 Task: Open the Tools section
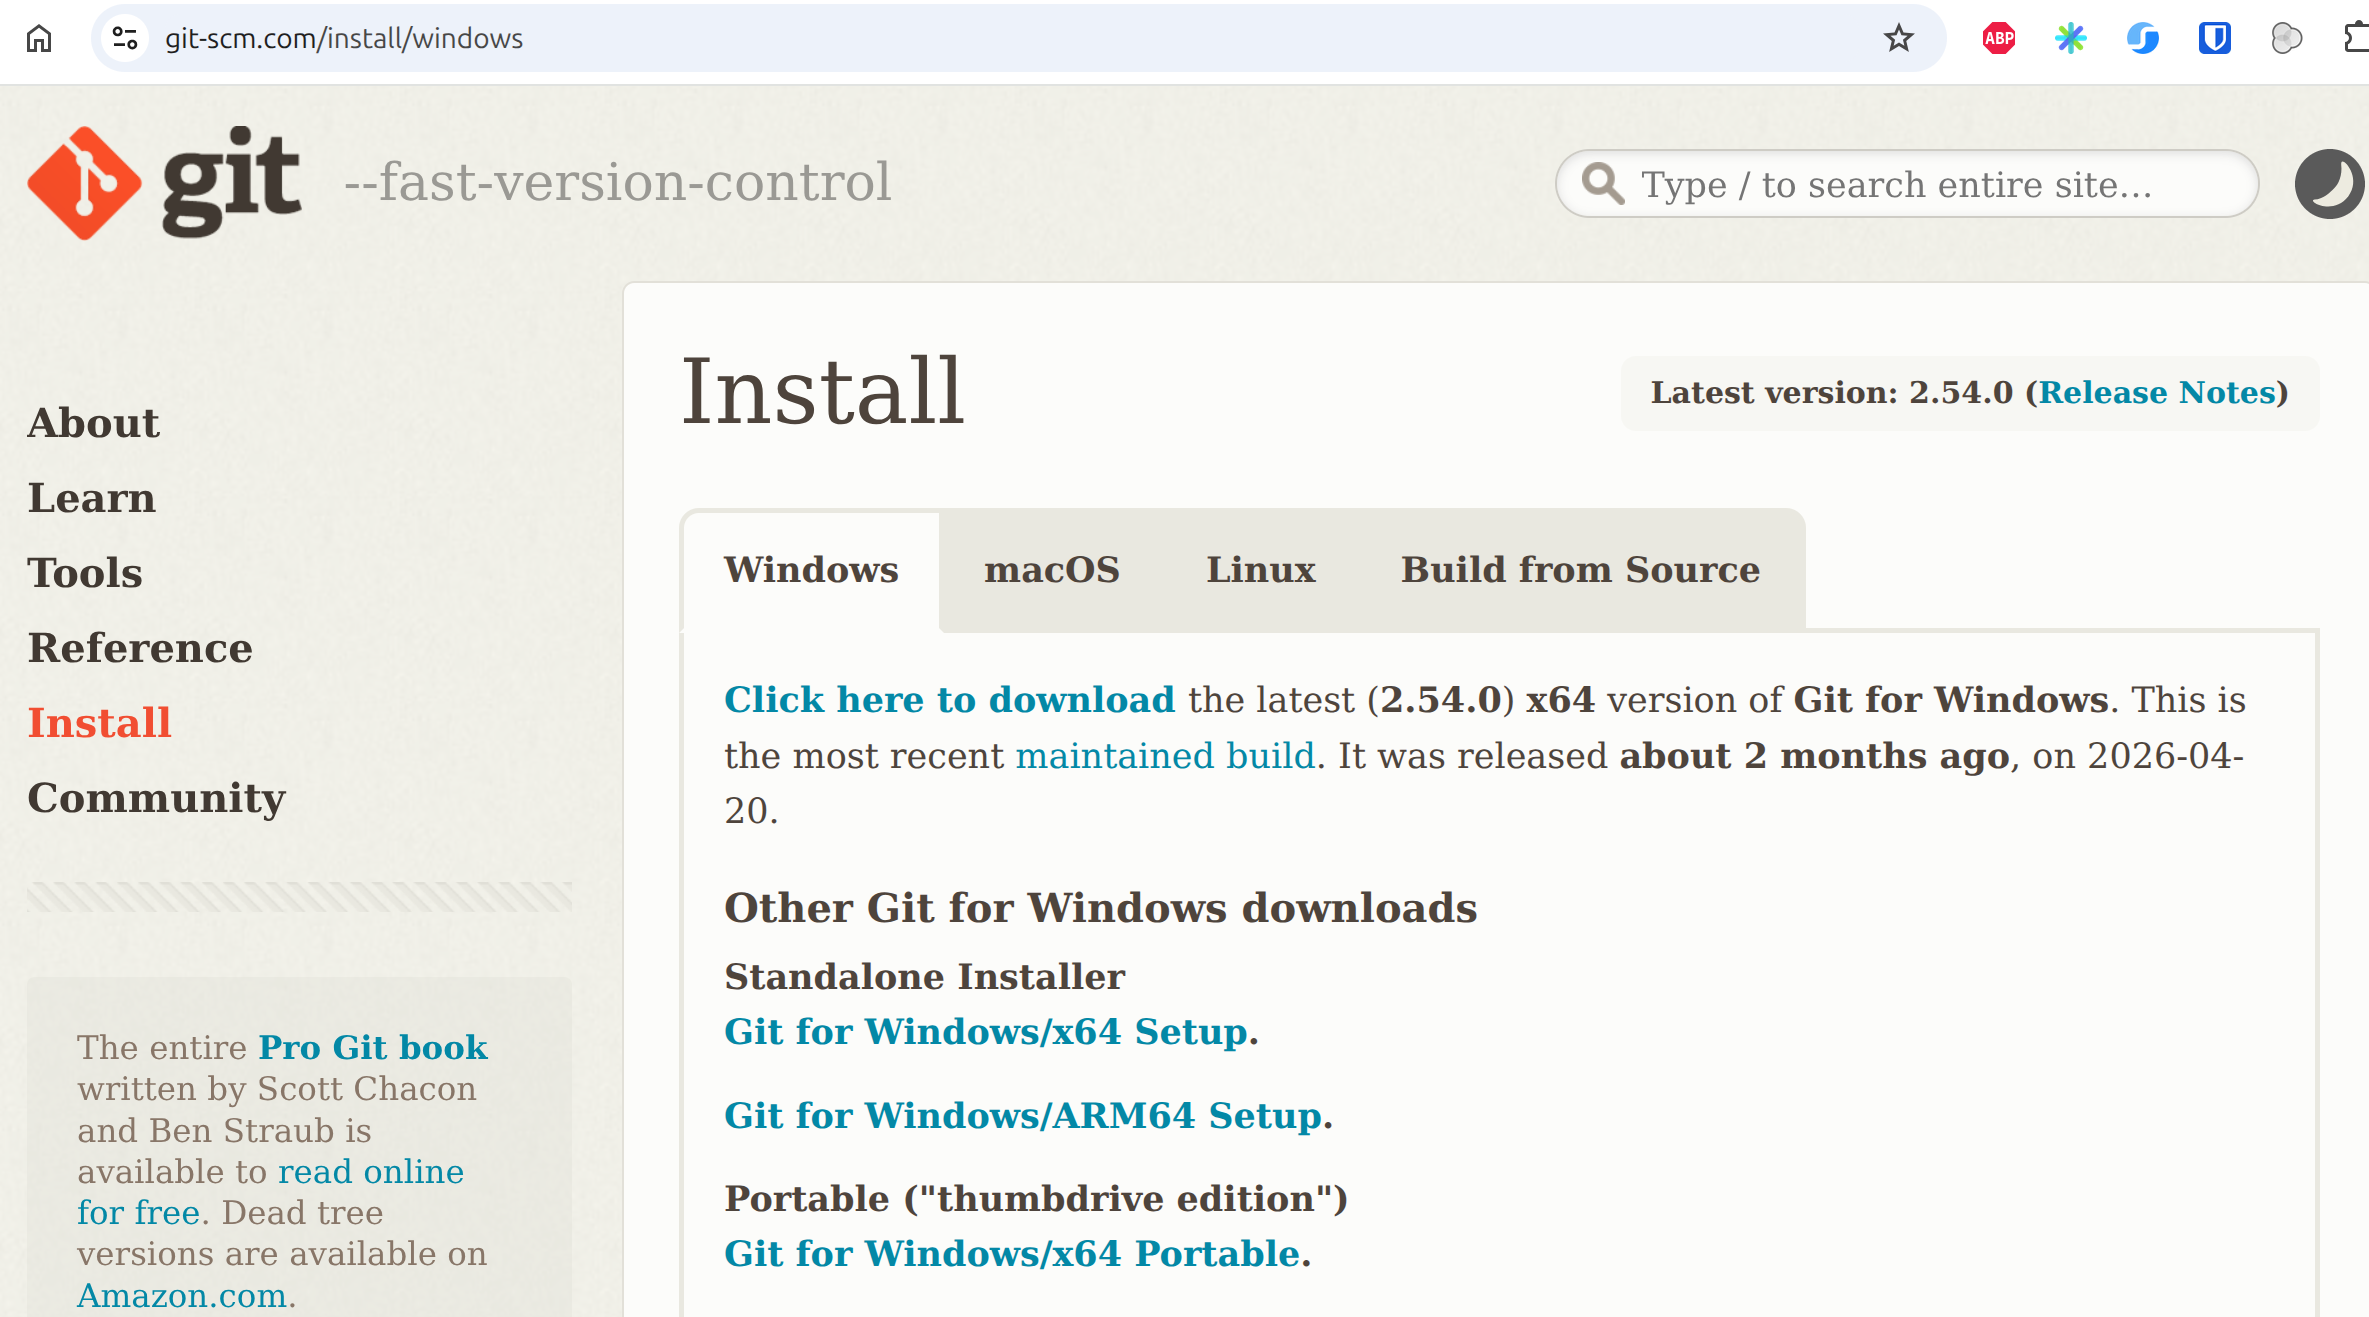[85, 573]
